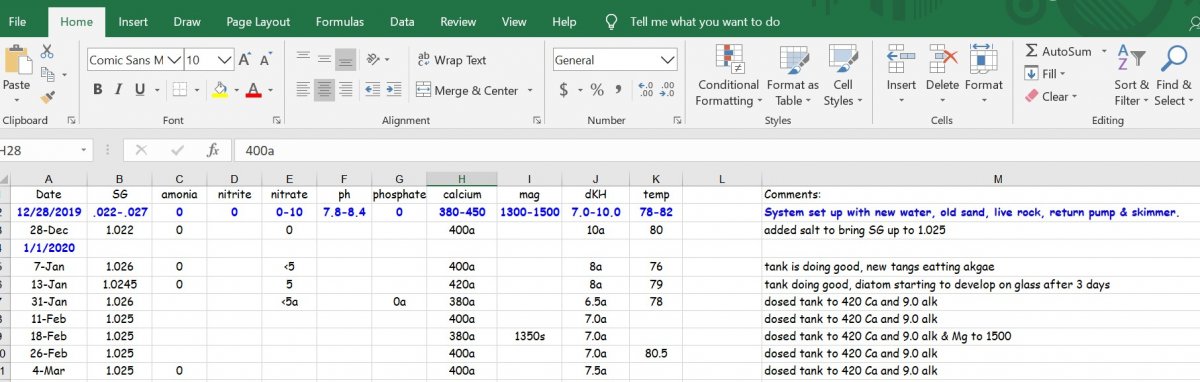Click Increase Decimal icon
This screenshot has width=1200, height=382.
[x=645, y=90]
